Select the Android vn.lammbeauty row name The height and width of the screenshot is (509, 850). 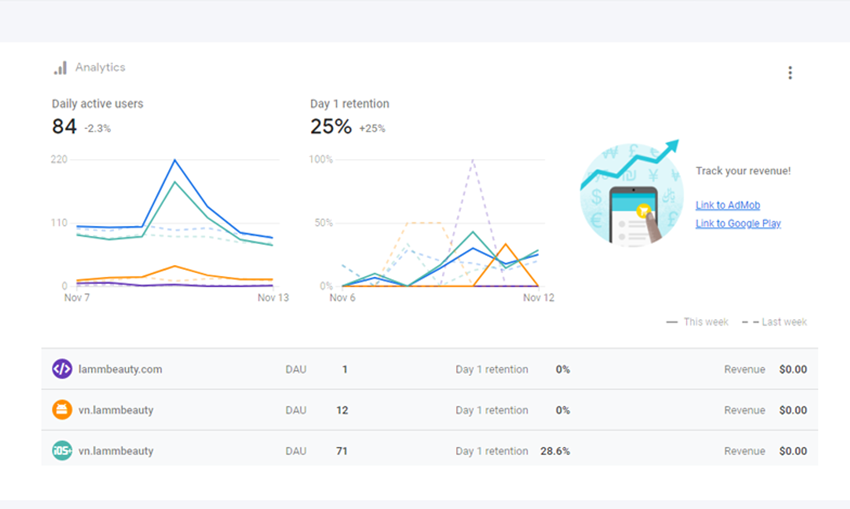tap(115, 410)
